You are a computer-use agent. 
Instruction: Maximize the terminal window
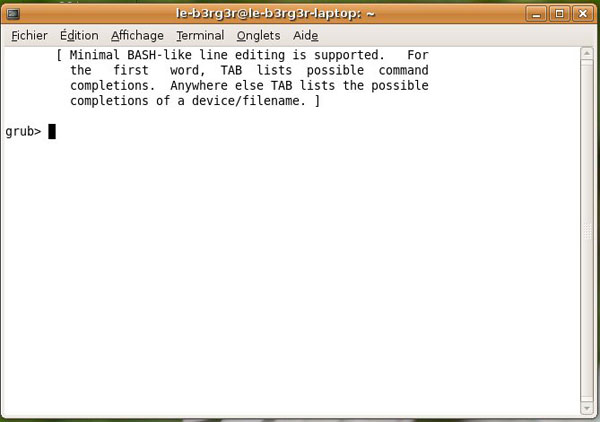[559, 14]
